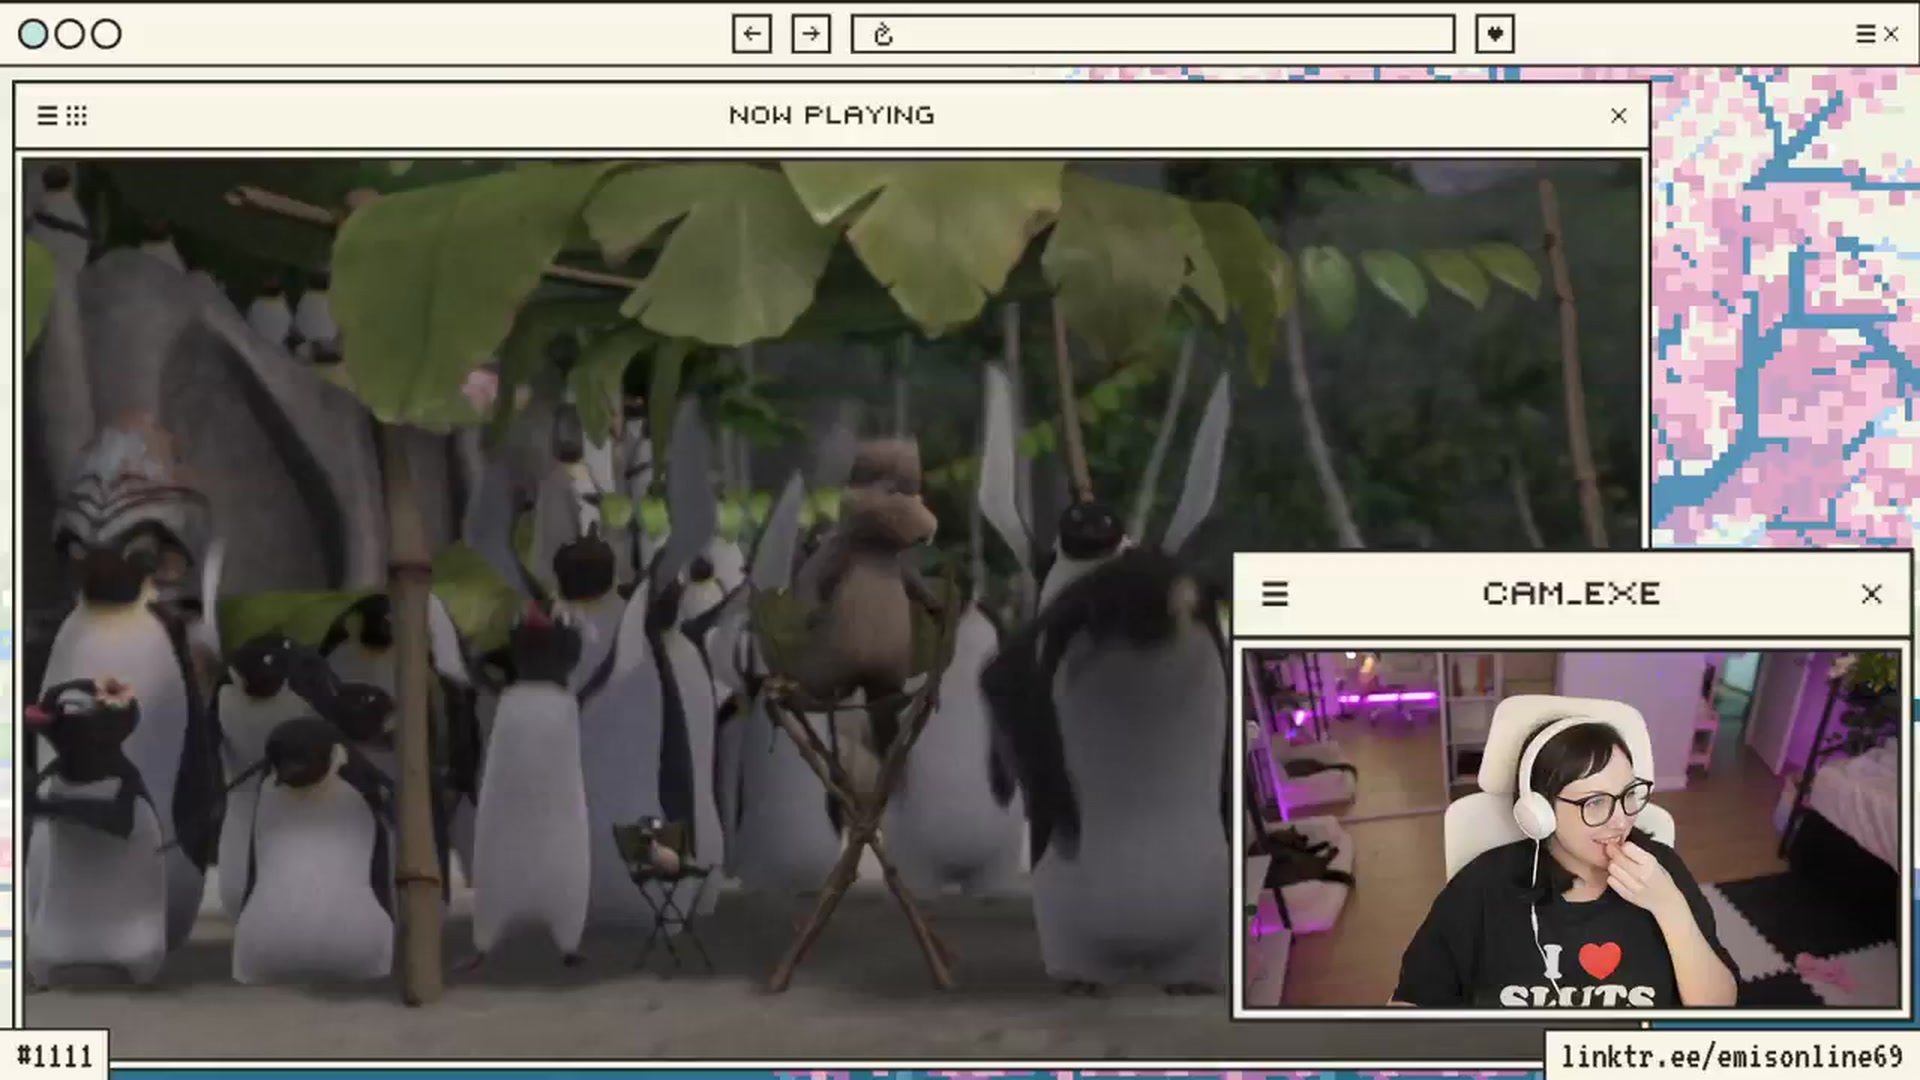Click the forward arrow navigation button
This screenshot has height=1080, width=1920.
811,34
